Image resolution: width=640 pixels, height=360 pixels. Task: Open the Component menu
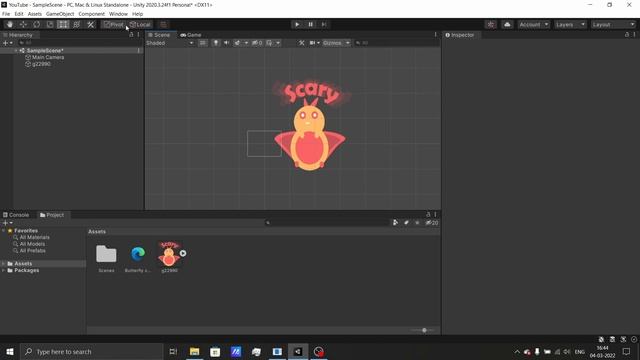[91, 14]
